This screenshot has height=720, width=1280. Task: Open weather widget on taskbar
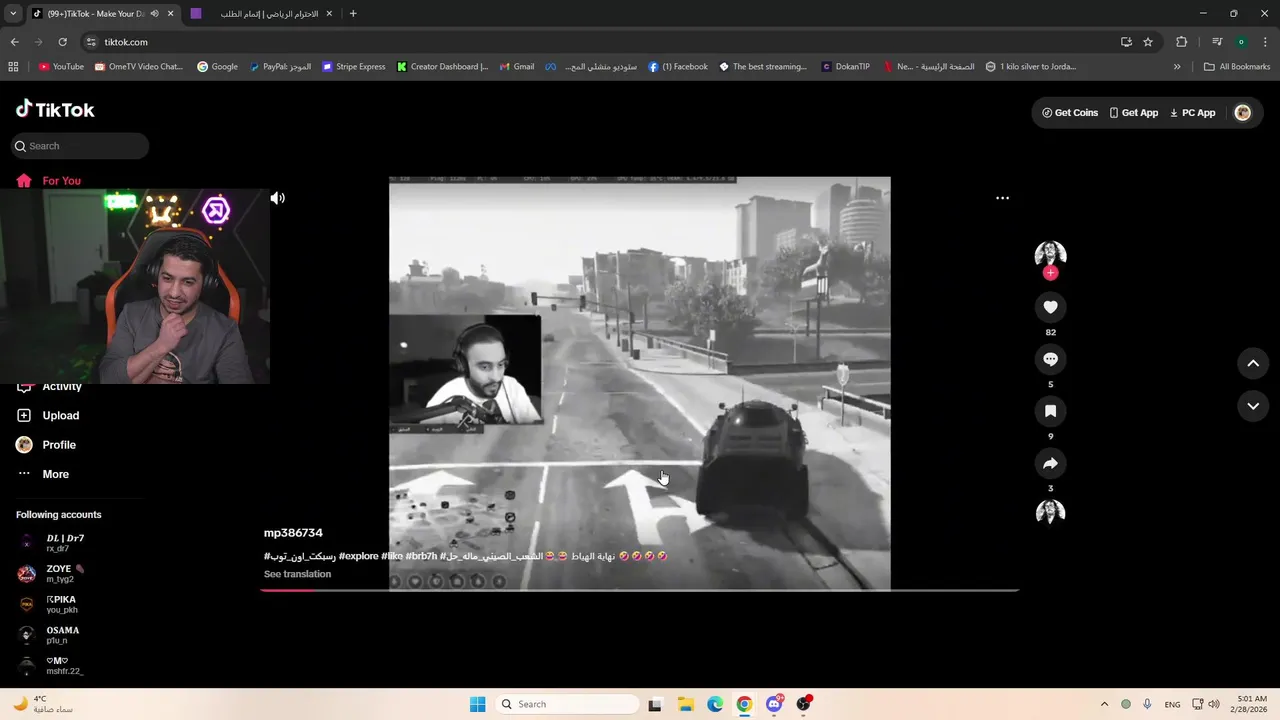point(42,704)
